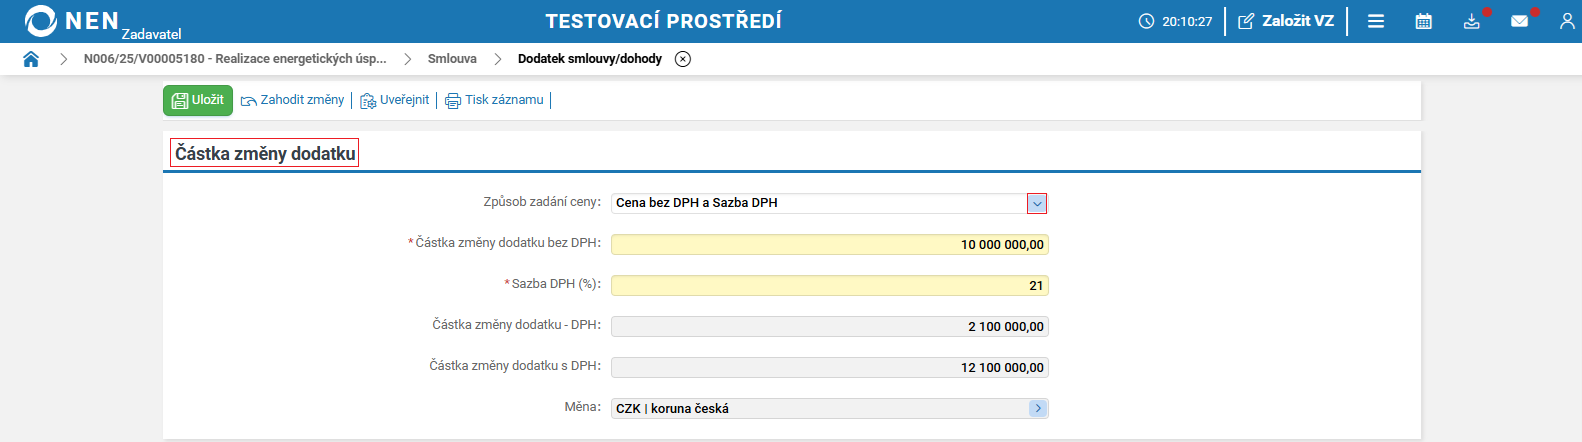Click the Způsob zadání ceny label
The width and height of the screenshot is (1582, 442).
542,202
